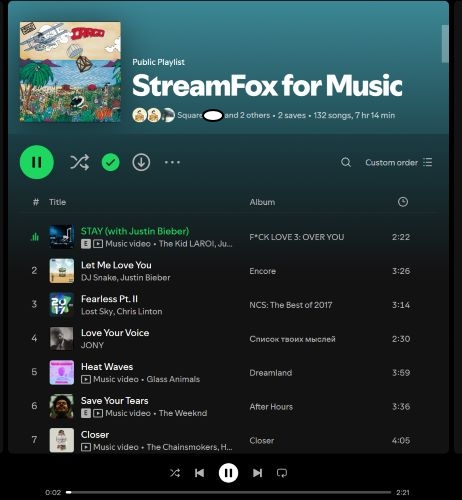Open the Glass Animals artist link
462x500 pixels.
pyautogui.click(x=173, y=379)
